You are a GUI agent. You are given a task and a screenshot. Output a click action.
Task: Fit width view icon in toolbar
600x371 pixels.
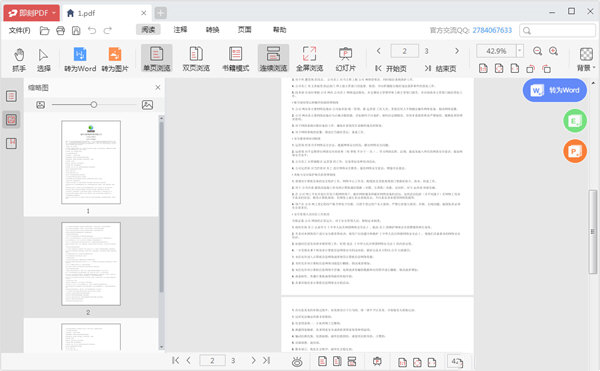pos(515,68)
